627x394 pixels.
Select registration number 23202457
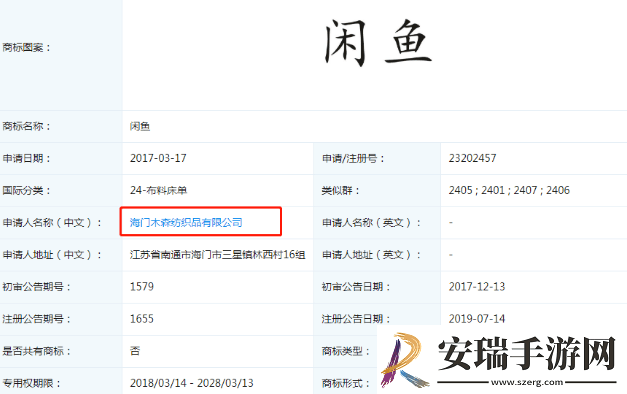[x=472, y=158]
